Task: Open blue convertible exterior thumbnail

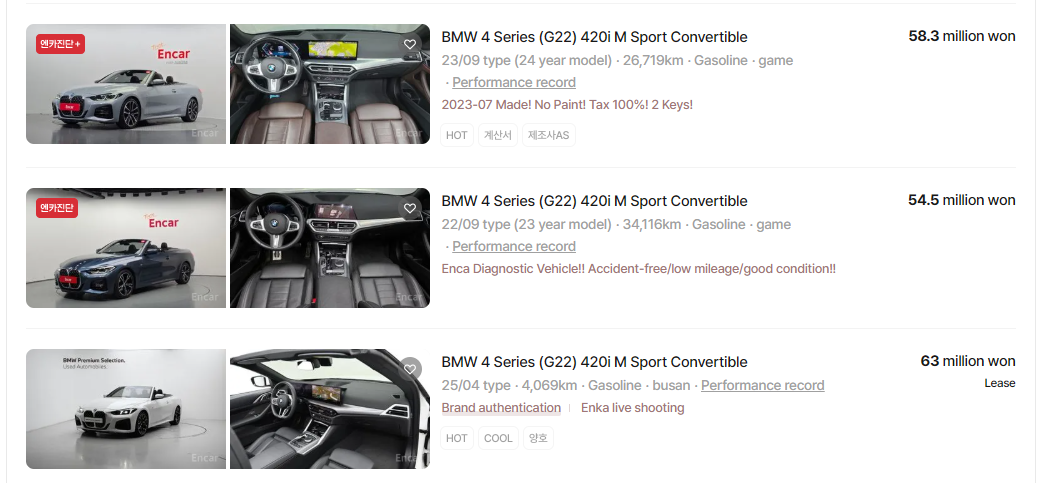Action: [126, 248]
